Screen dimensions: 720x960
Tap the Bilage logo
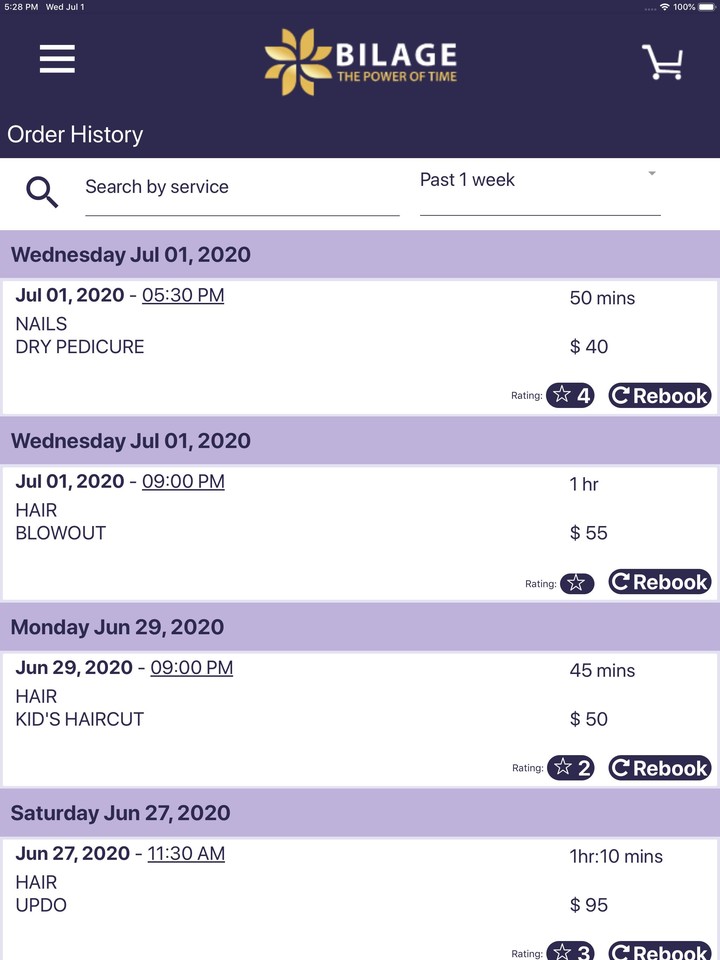coord(360,60)
